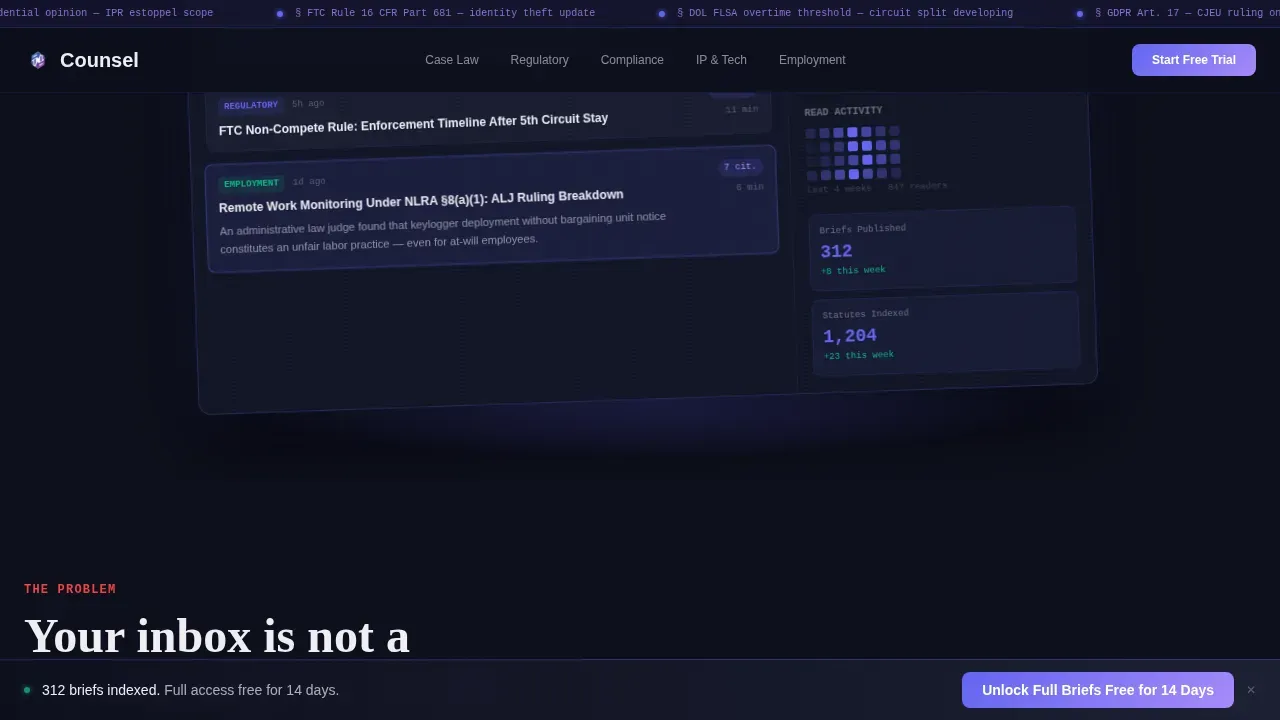Image resolution: width=1280 pixels, height=720 pixels.
Task: Click the ticker bullet before DOL FLSA overtime
Action: click(x=662, y=14)
